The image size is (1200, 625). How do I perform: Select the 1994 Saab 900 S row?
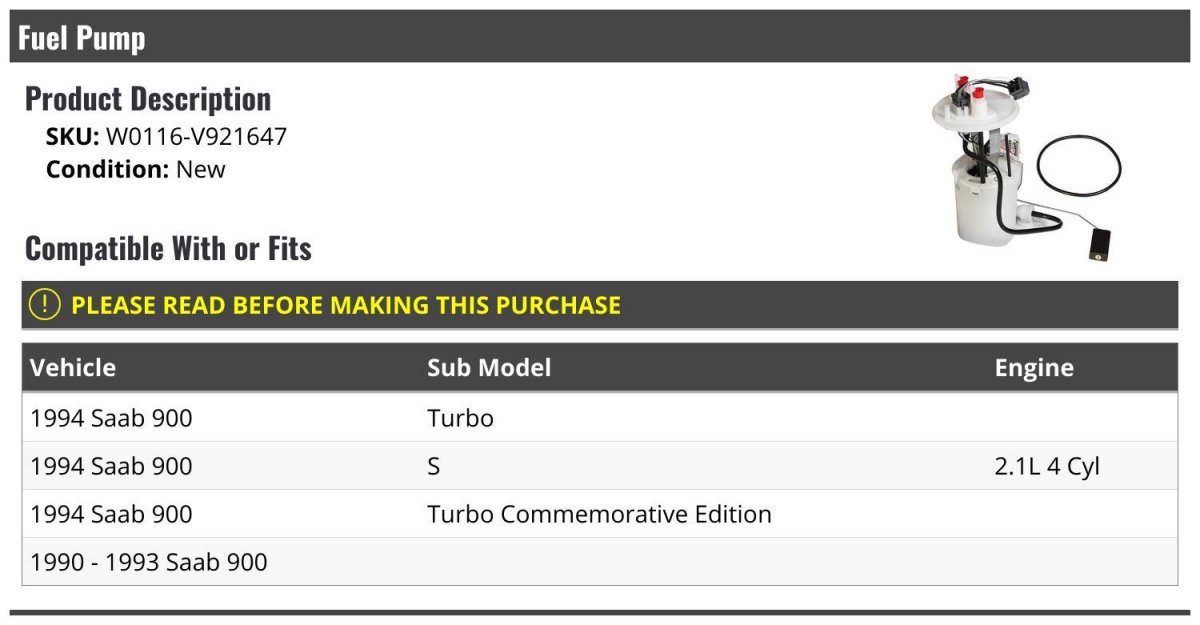click(600, 465)
